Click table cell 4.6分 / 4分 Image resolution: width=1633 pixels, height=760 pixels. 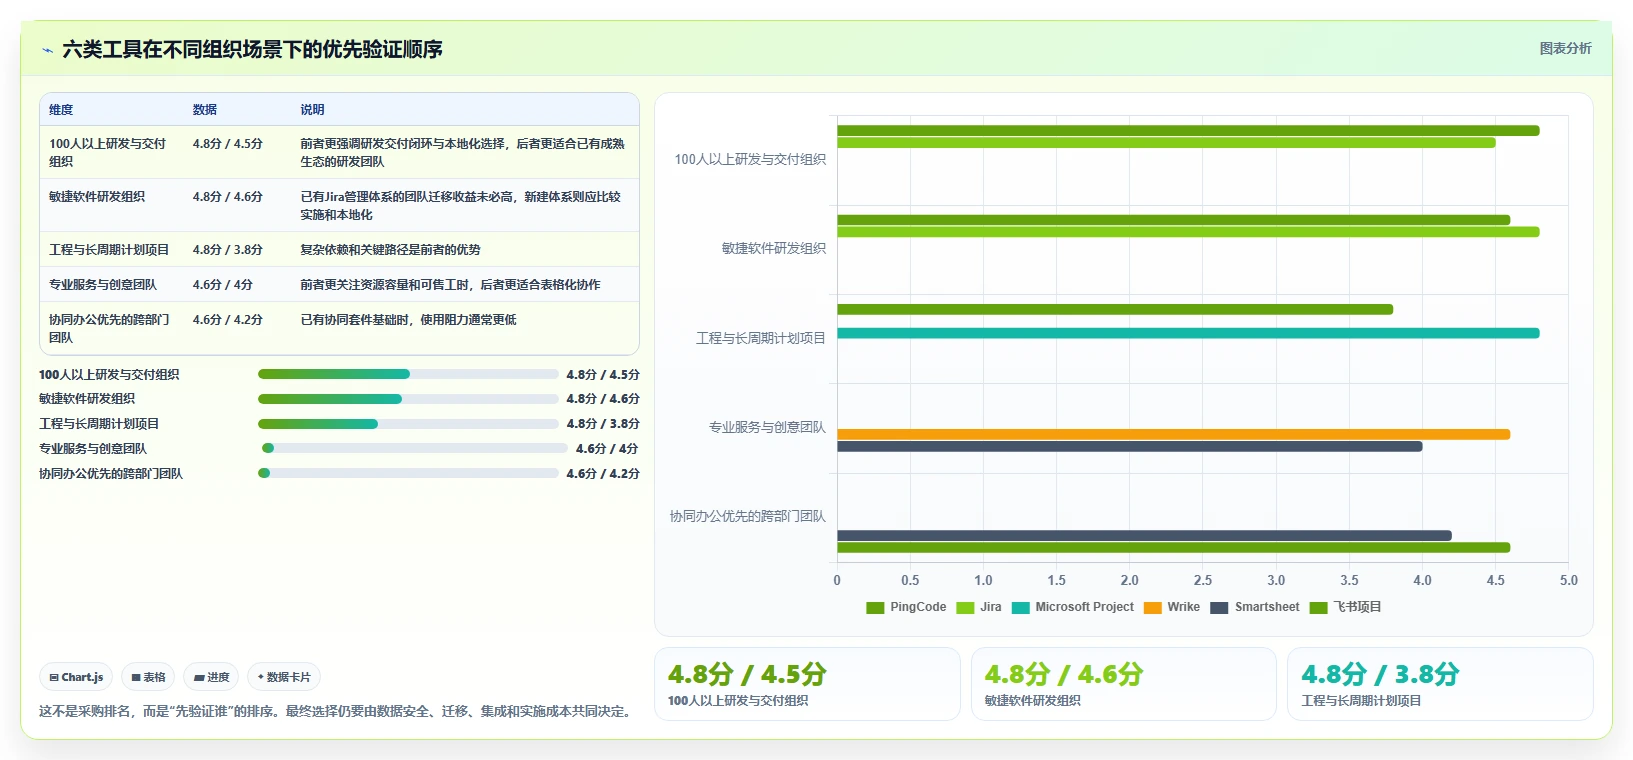223,285
